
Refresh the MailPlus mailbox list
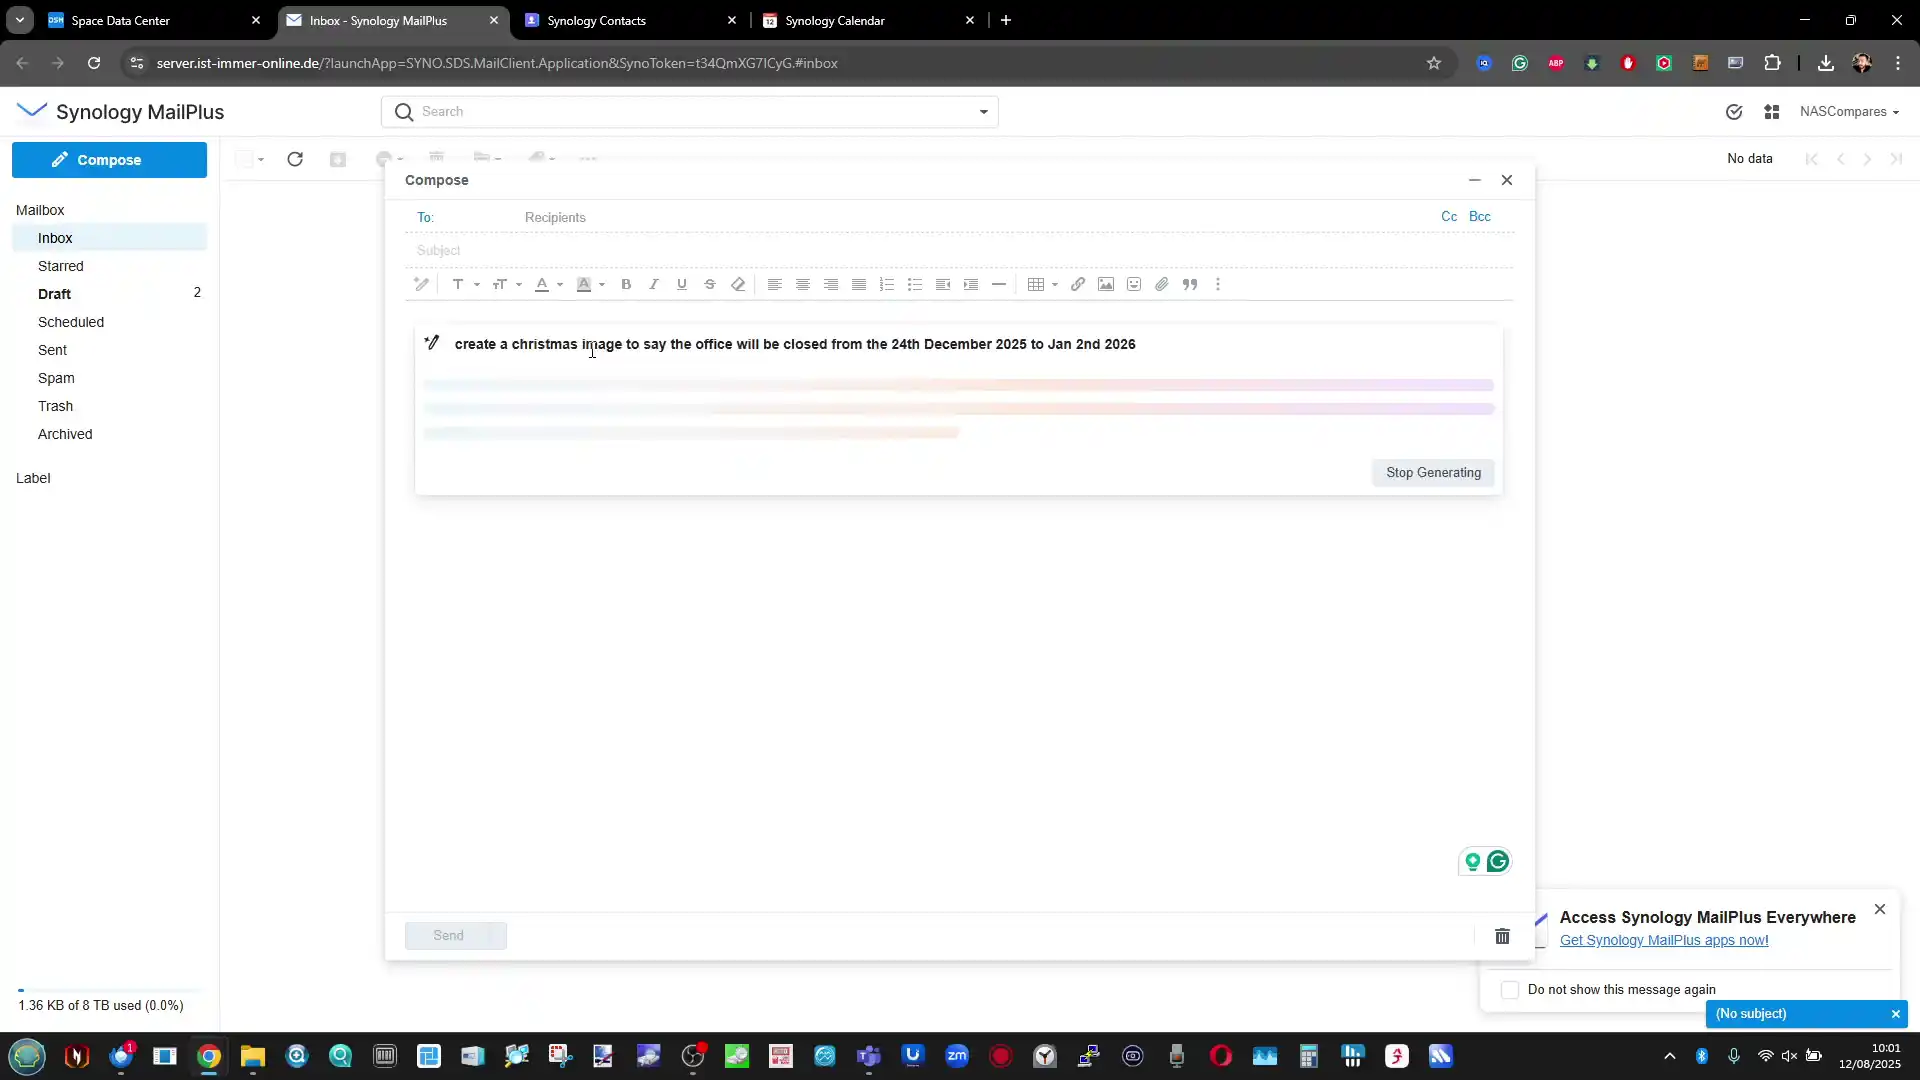click(x=295, y=159)
